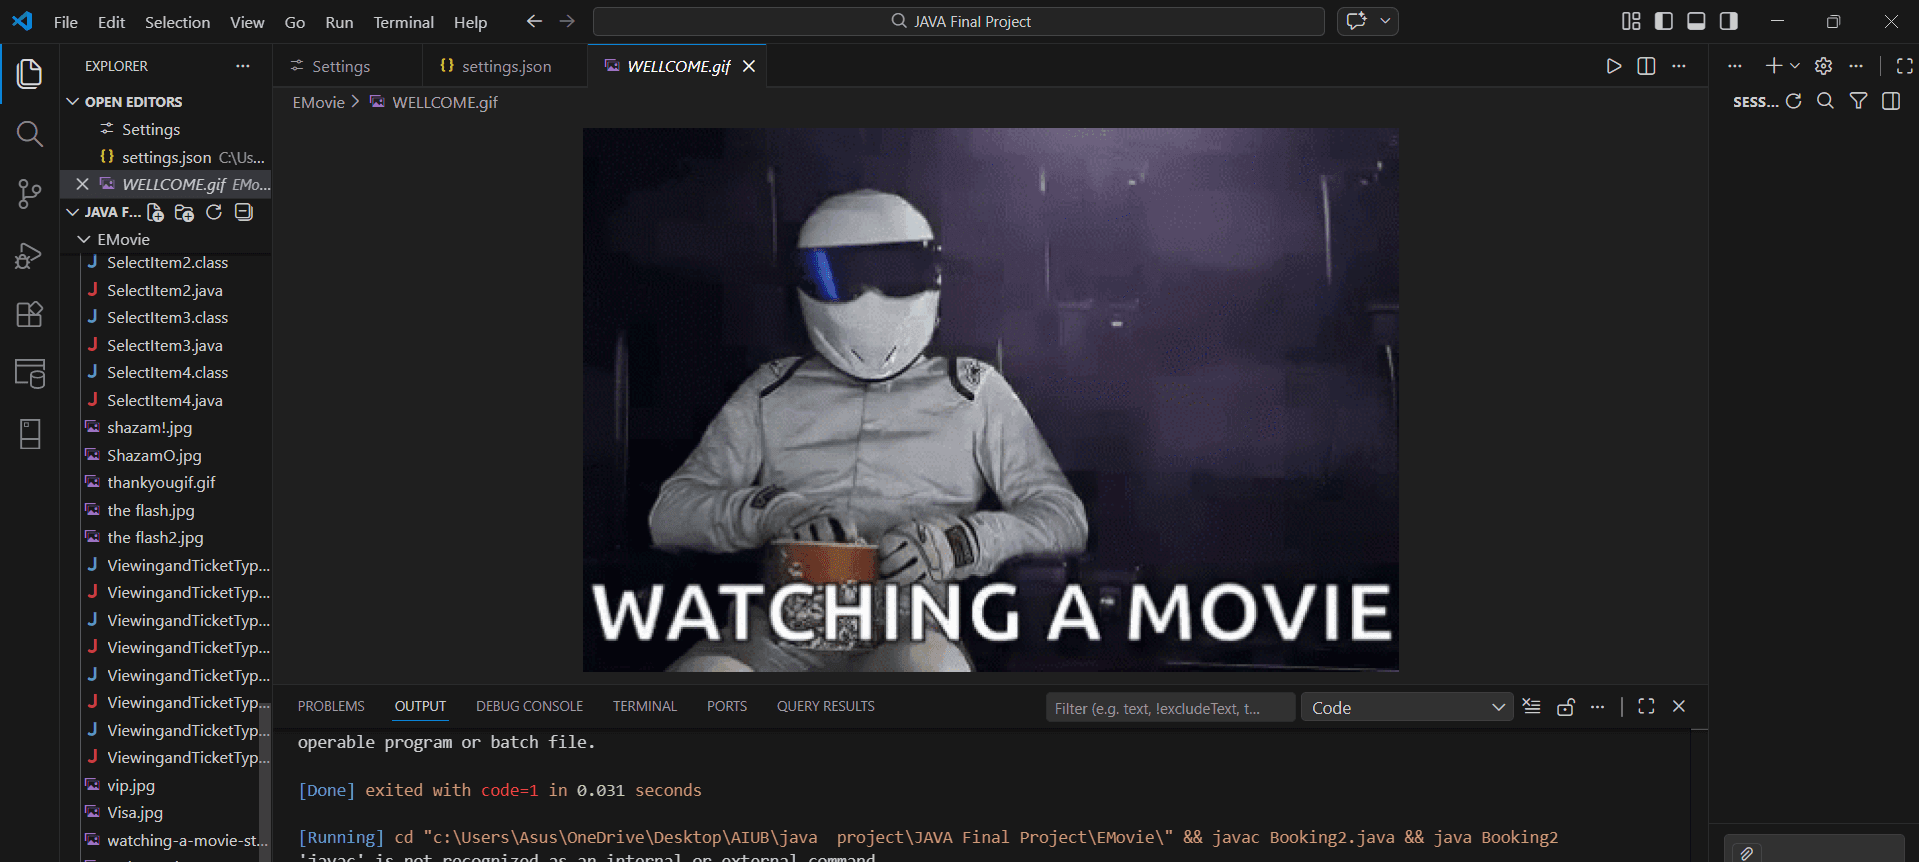Open output panel more actions ellipsis

(1598, 707)
